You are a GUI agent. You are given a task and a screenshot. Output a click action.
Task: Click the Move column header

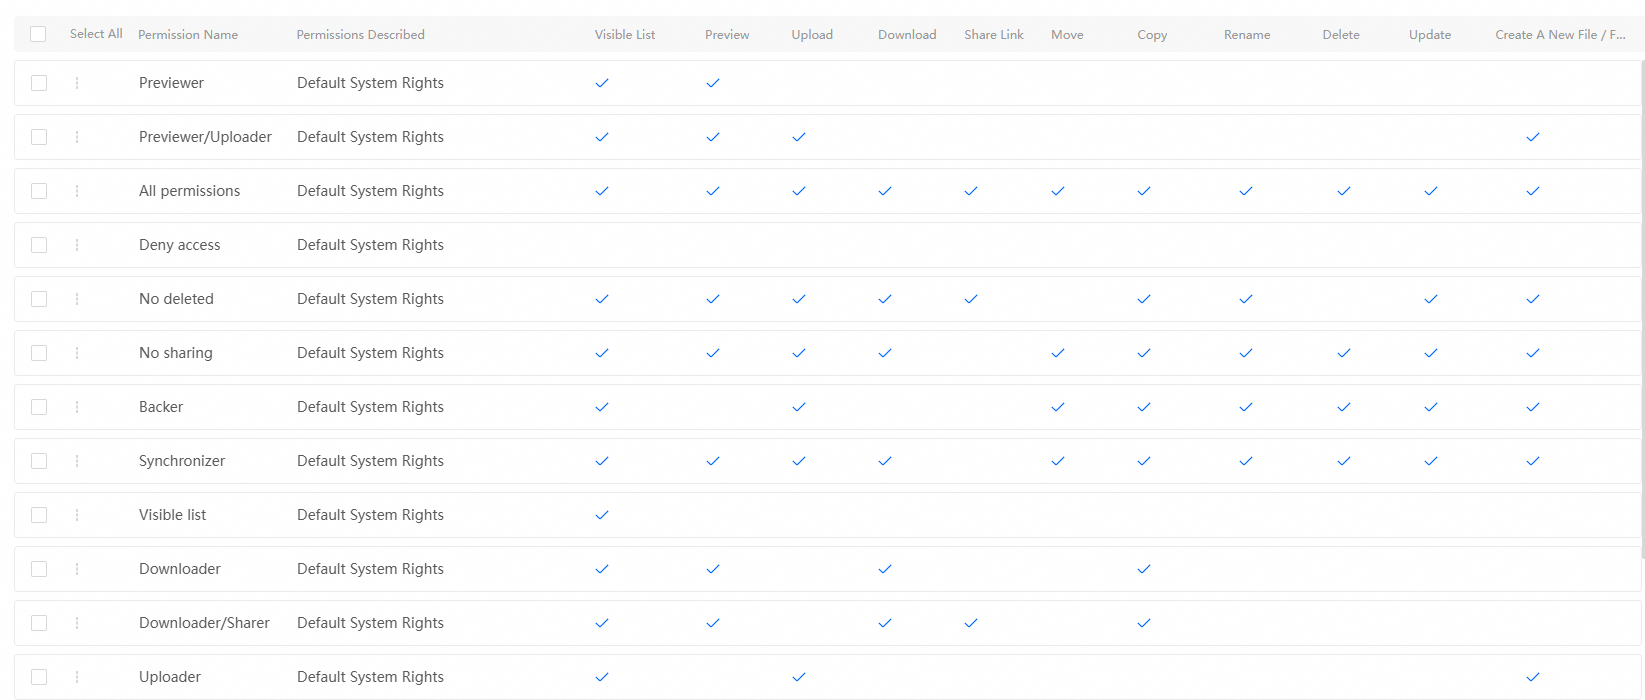(1067, 35)
